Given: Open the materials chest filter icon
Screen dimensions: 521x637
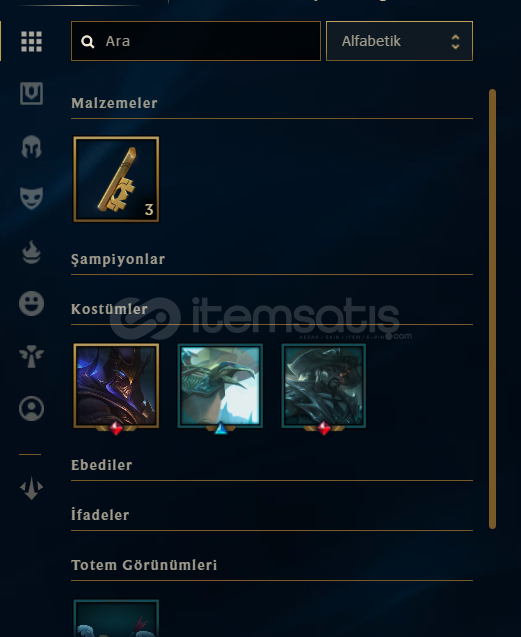Looking at the screenshot, I should [x=31, y=93].
